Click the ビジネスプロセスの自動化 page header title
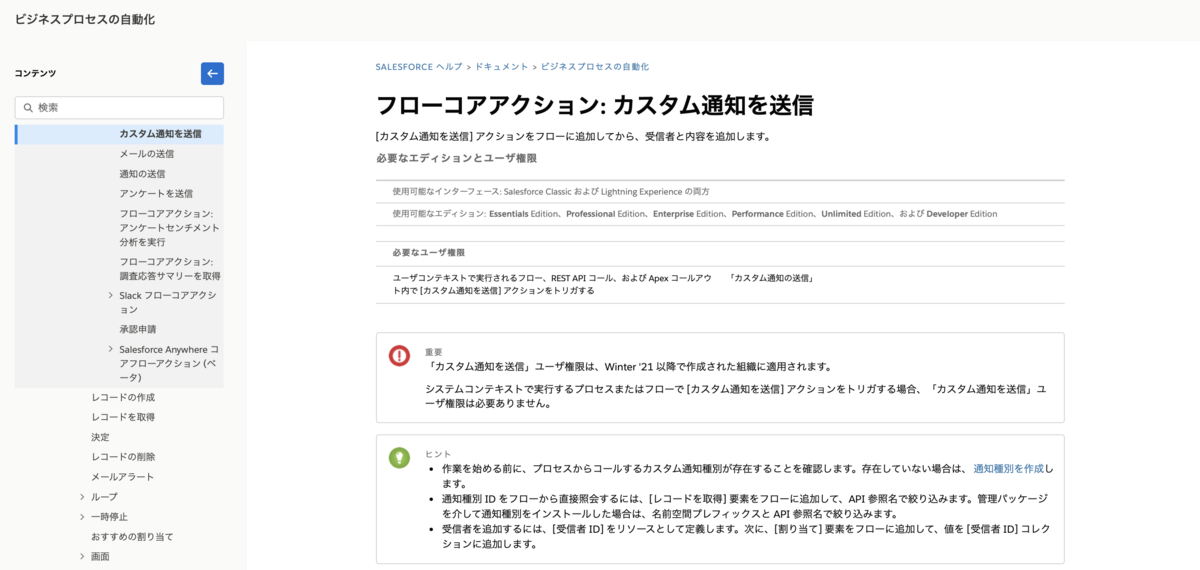Viewport: 1200px width, 570px height. tap(85, 20)
